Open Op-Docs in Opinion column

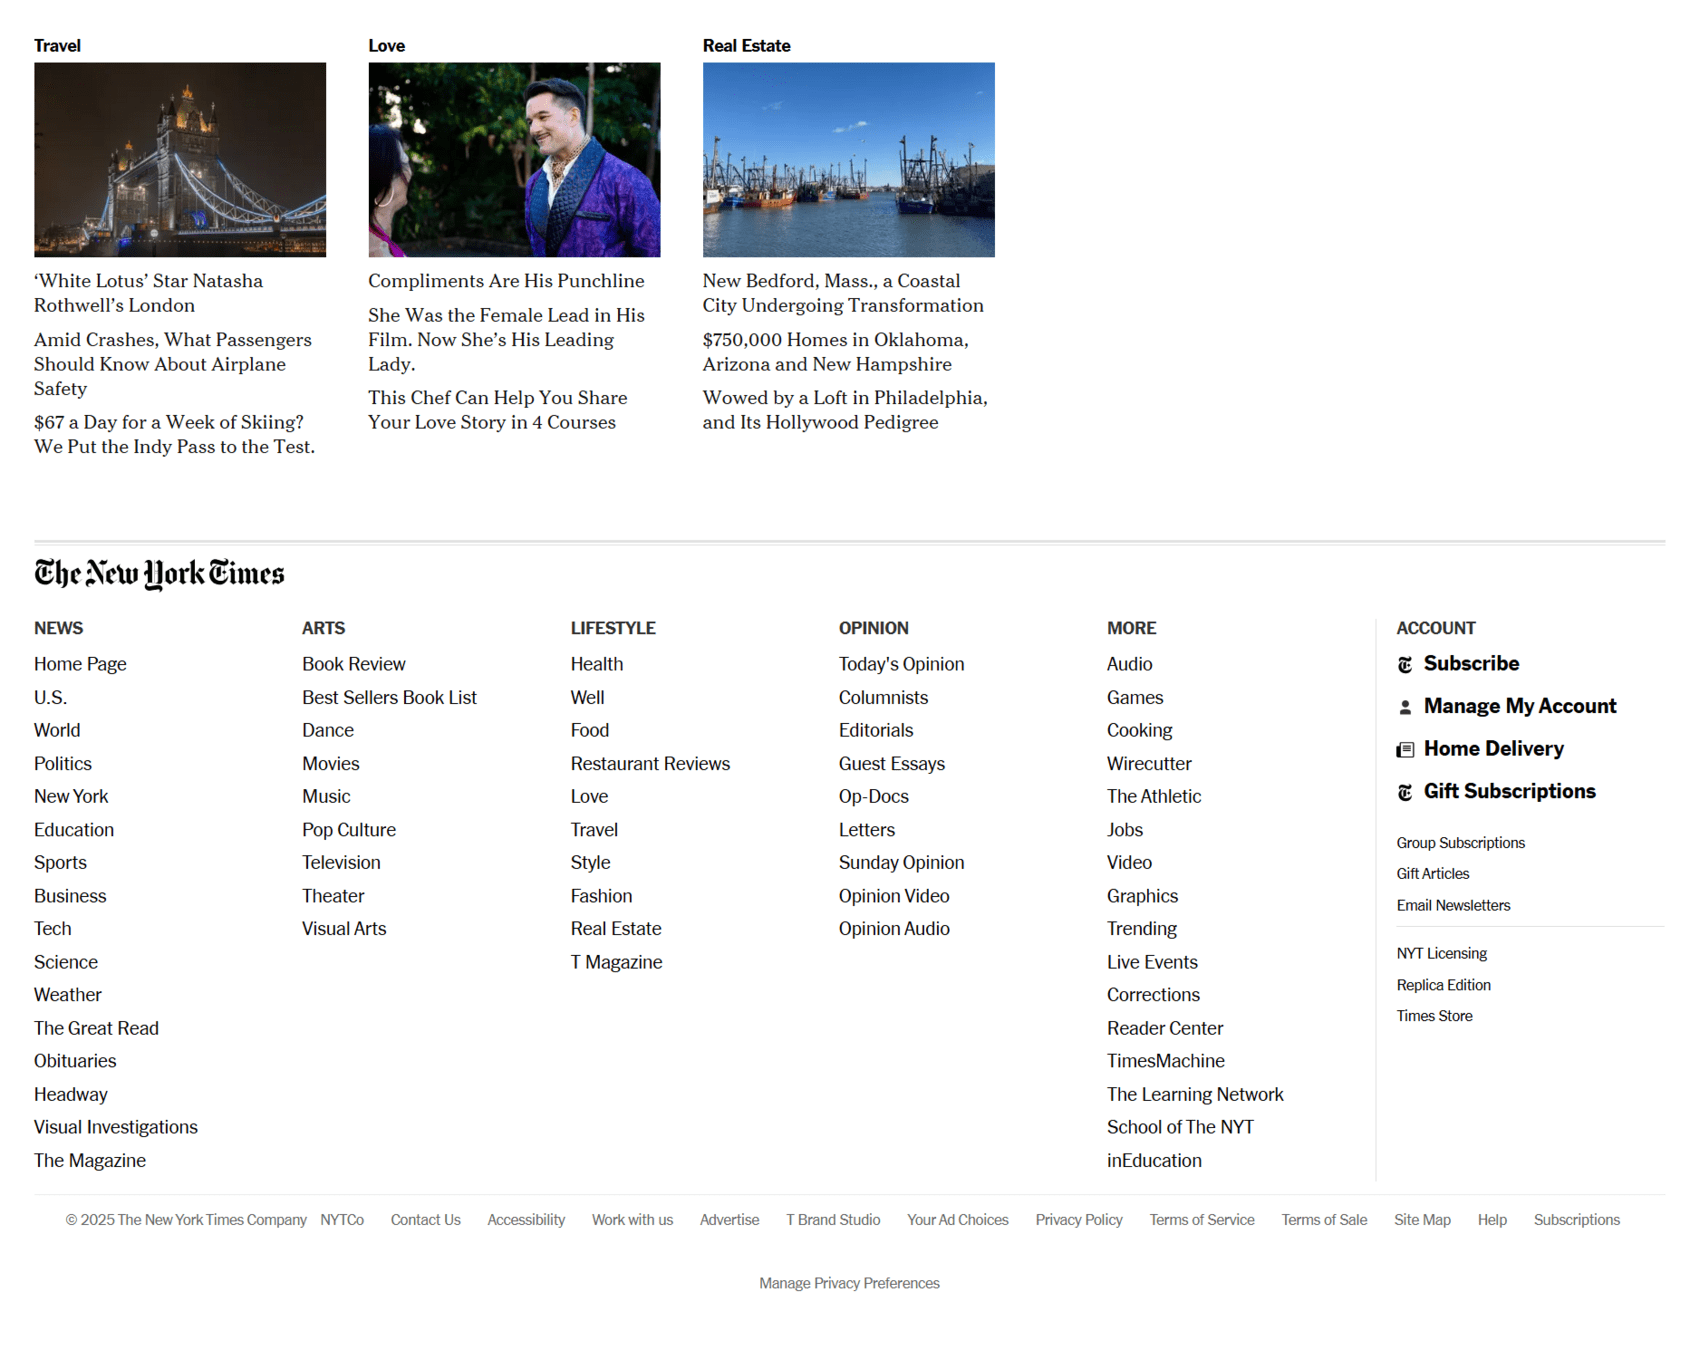pyautogui.click(x=873, y=797)
